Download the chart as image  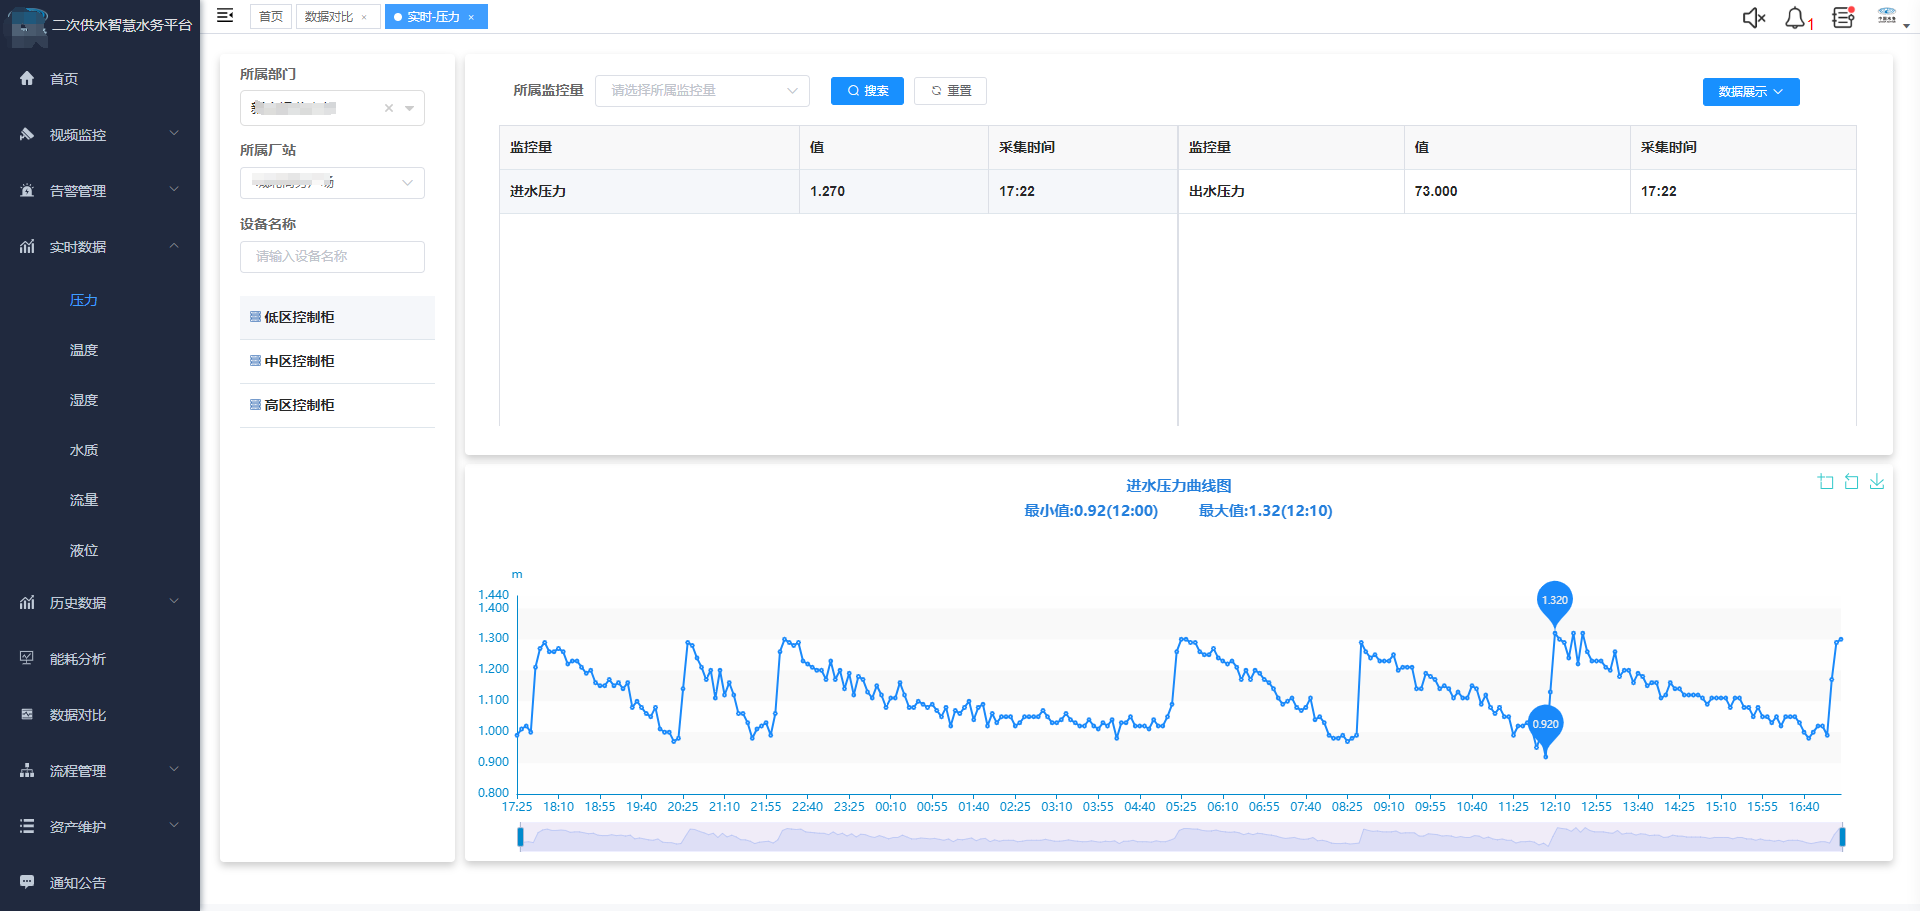pyautogui.click(x=1877, y=482)
